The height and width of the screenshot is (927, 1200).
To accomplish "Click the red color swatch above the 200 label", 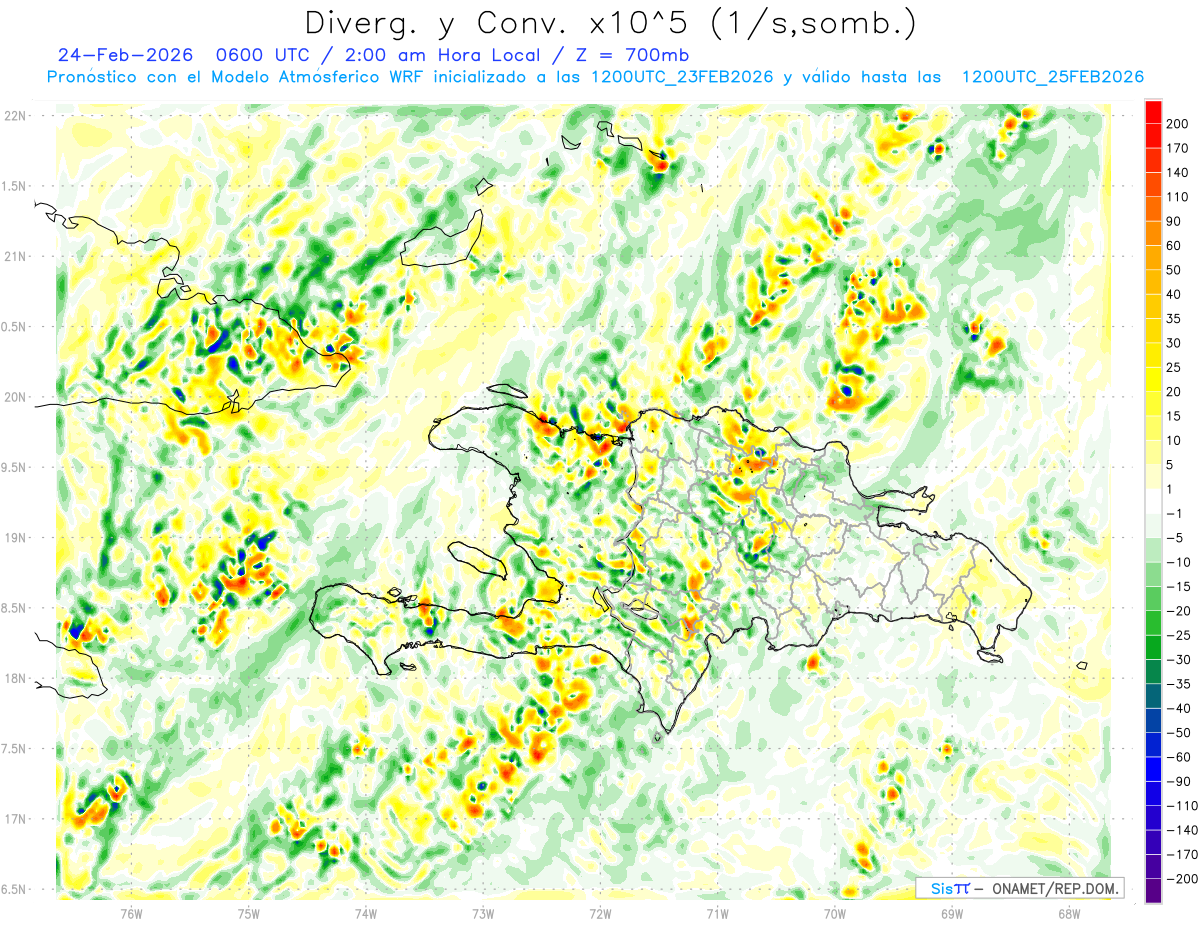I will [1153, 111].
